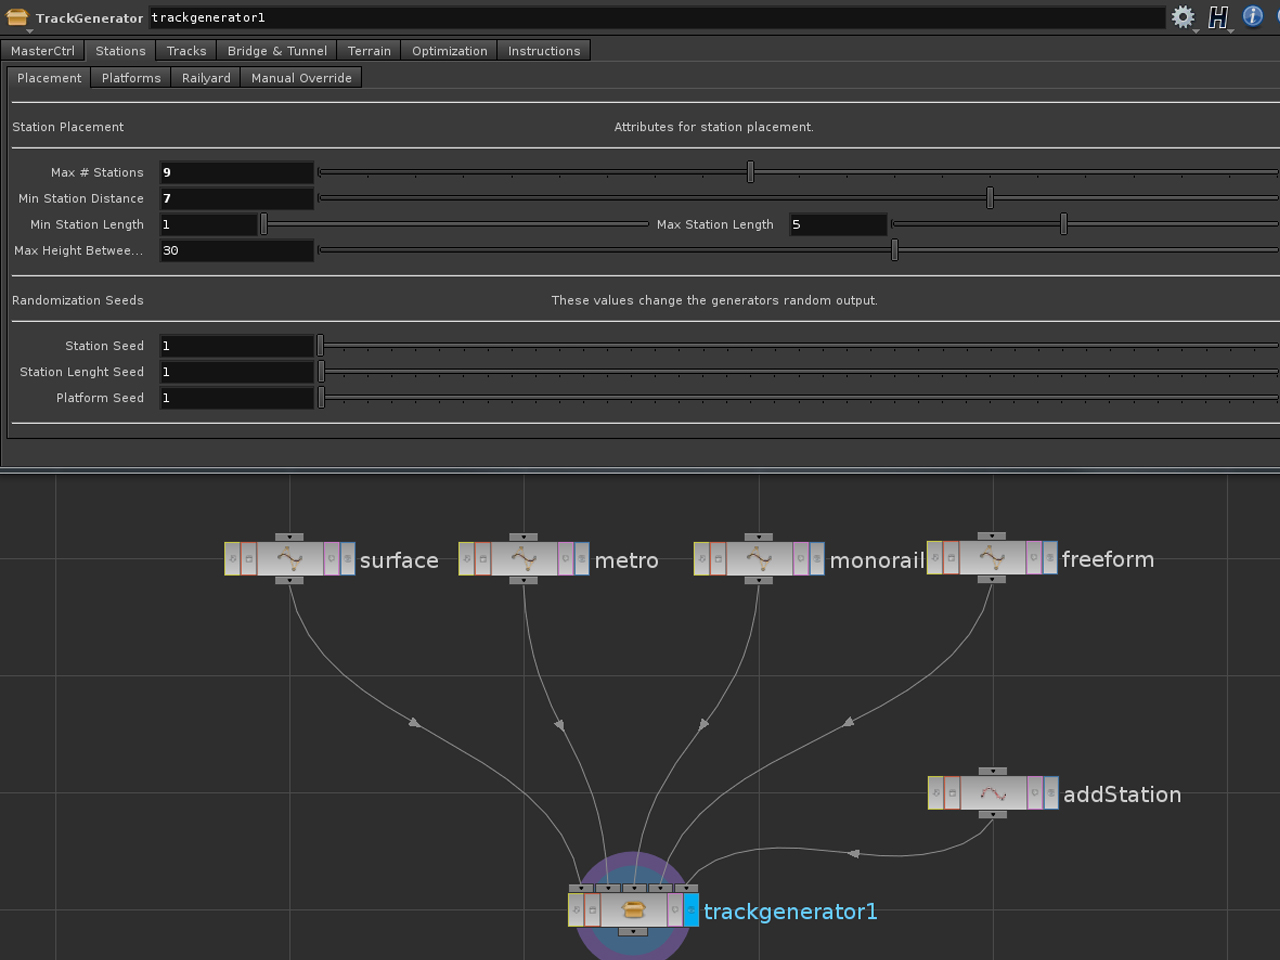
Task: Click the Max # Stations slider handle
Action: [751, 172]
